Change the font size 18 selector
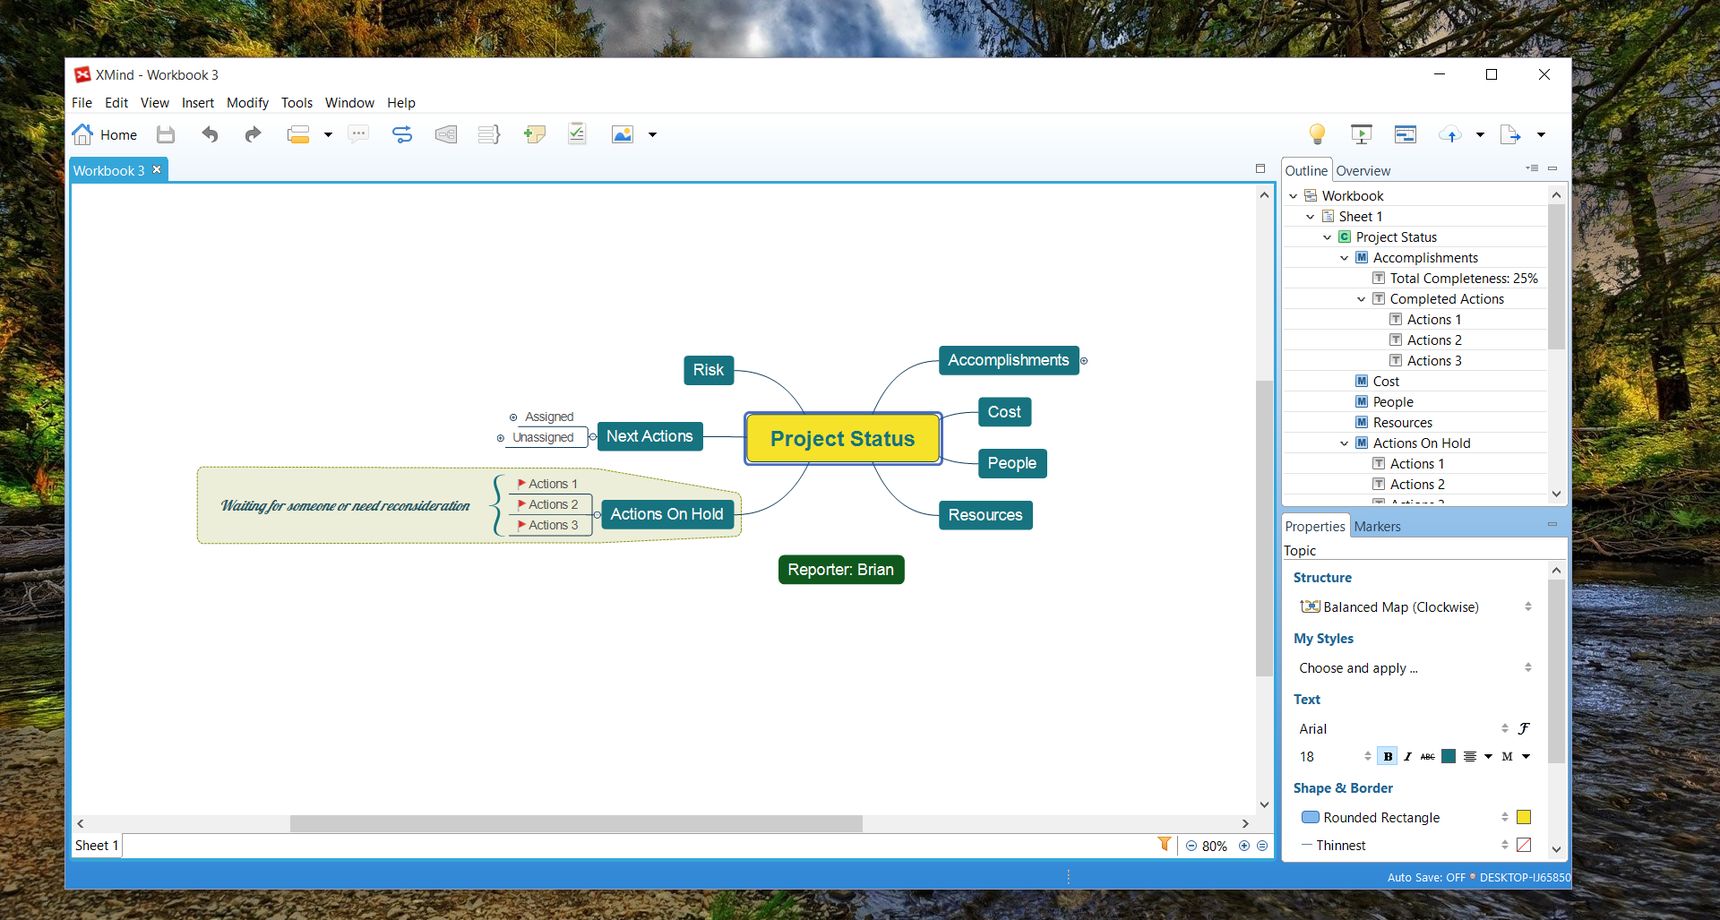The height and width of the screenshot is (920, 1720). [1334, 757]
